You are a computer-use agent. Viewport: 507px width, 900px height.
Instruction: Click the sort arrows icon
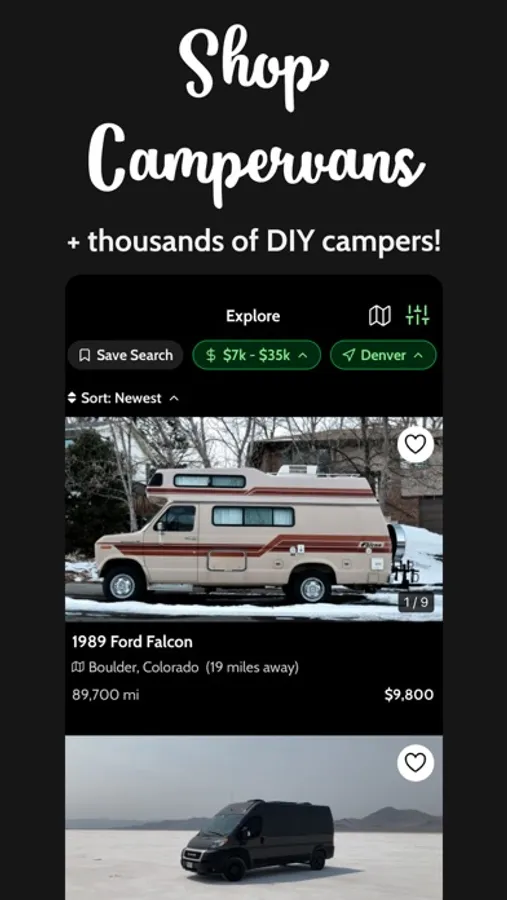tap(72, 398)
